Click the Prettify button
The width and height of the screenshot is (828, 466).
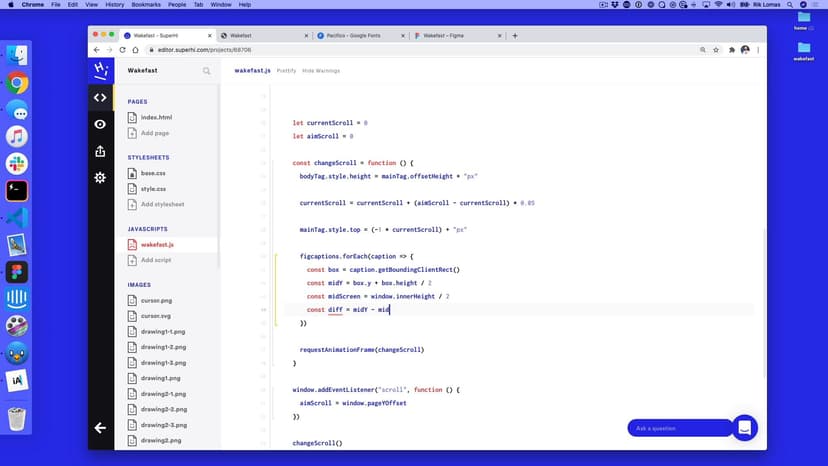[286, 71]
